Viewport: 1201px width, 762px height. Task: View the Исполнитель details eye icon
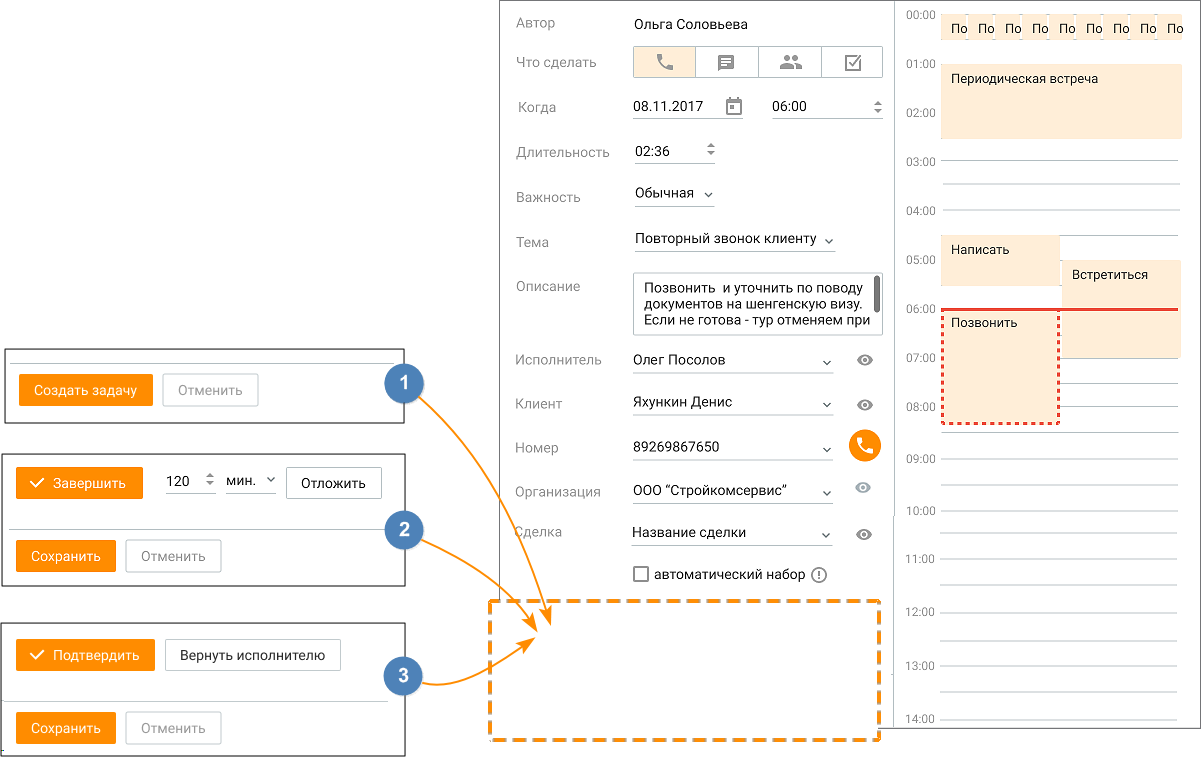click(865, 360)
